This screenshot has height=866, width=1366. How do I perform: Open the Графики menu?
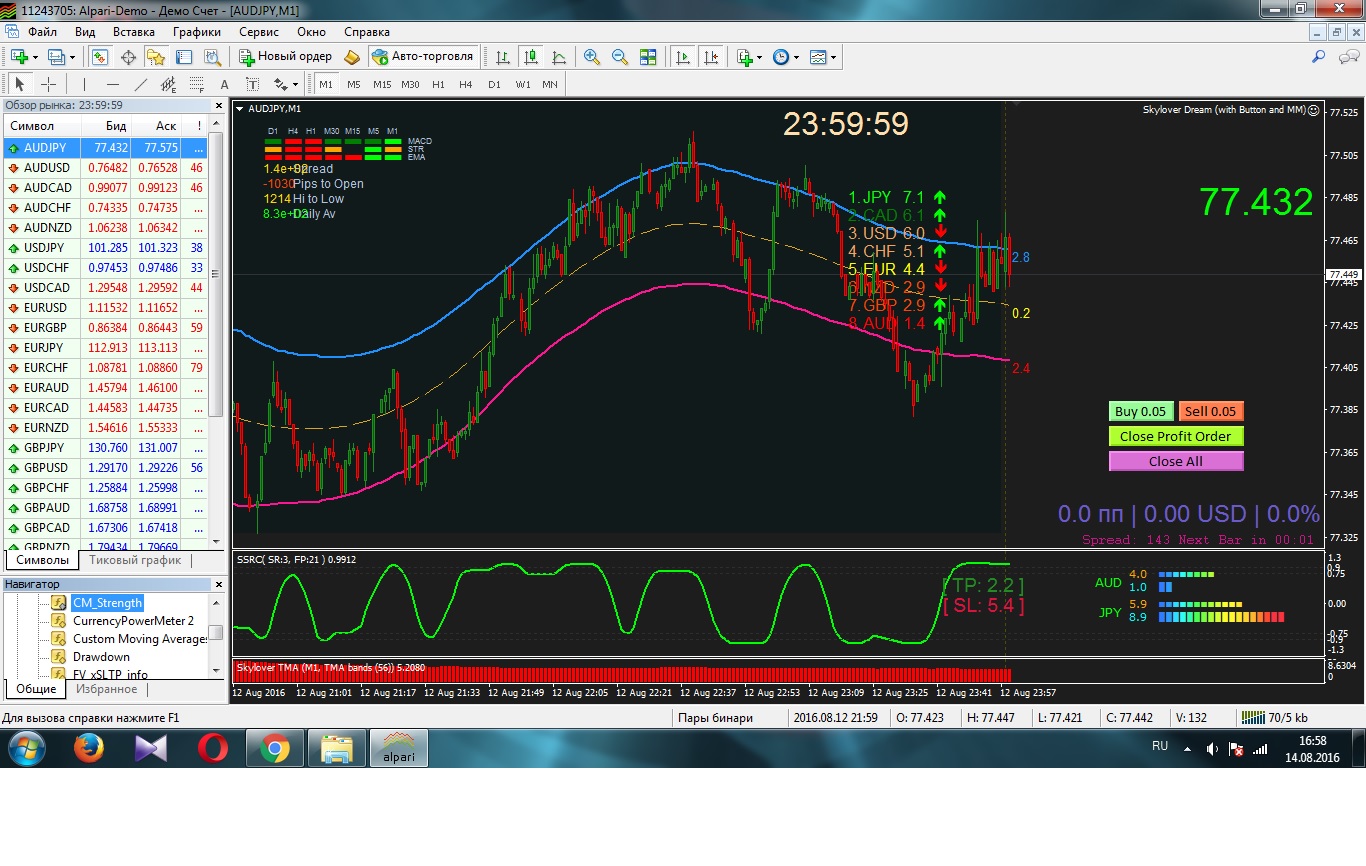coord(197,32)
